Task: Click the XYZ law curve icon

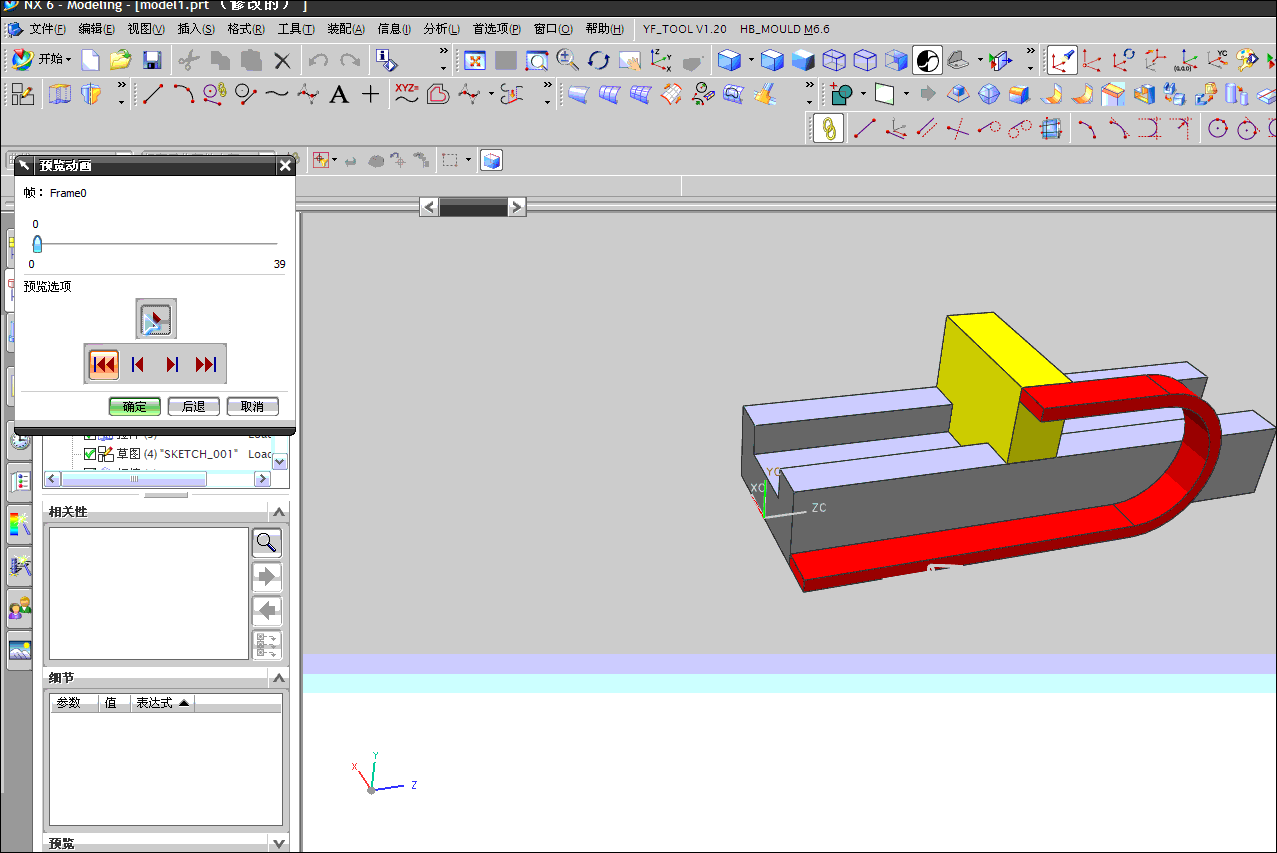Action: (406, 94)
